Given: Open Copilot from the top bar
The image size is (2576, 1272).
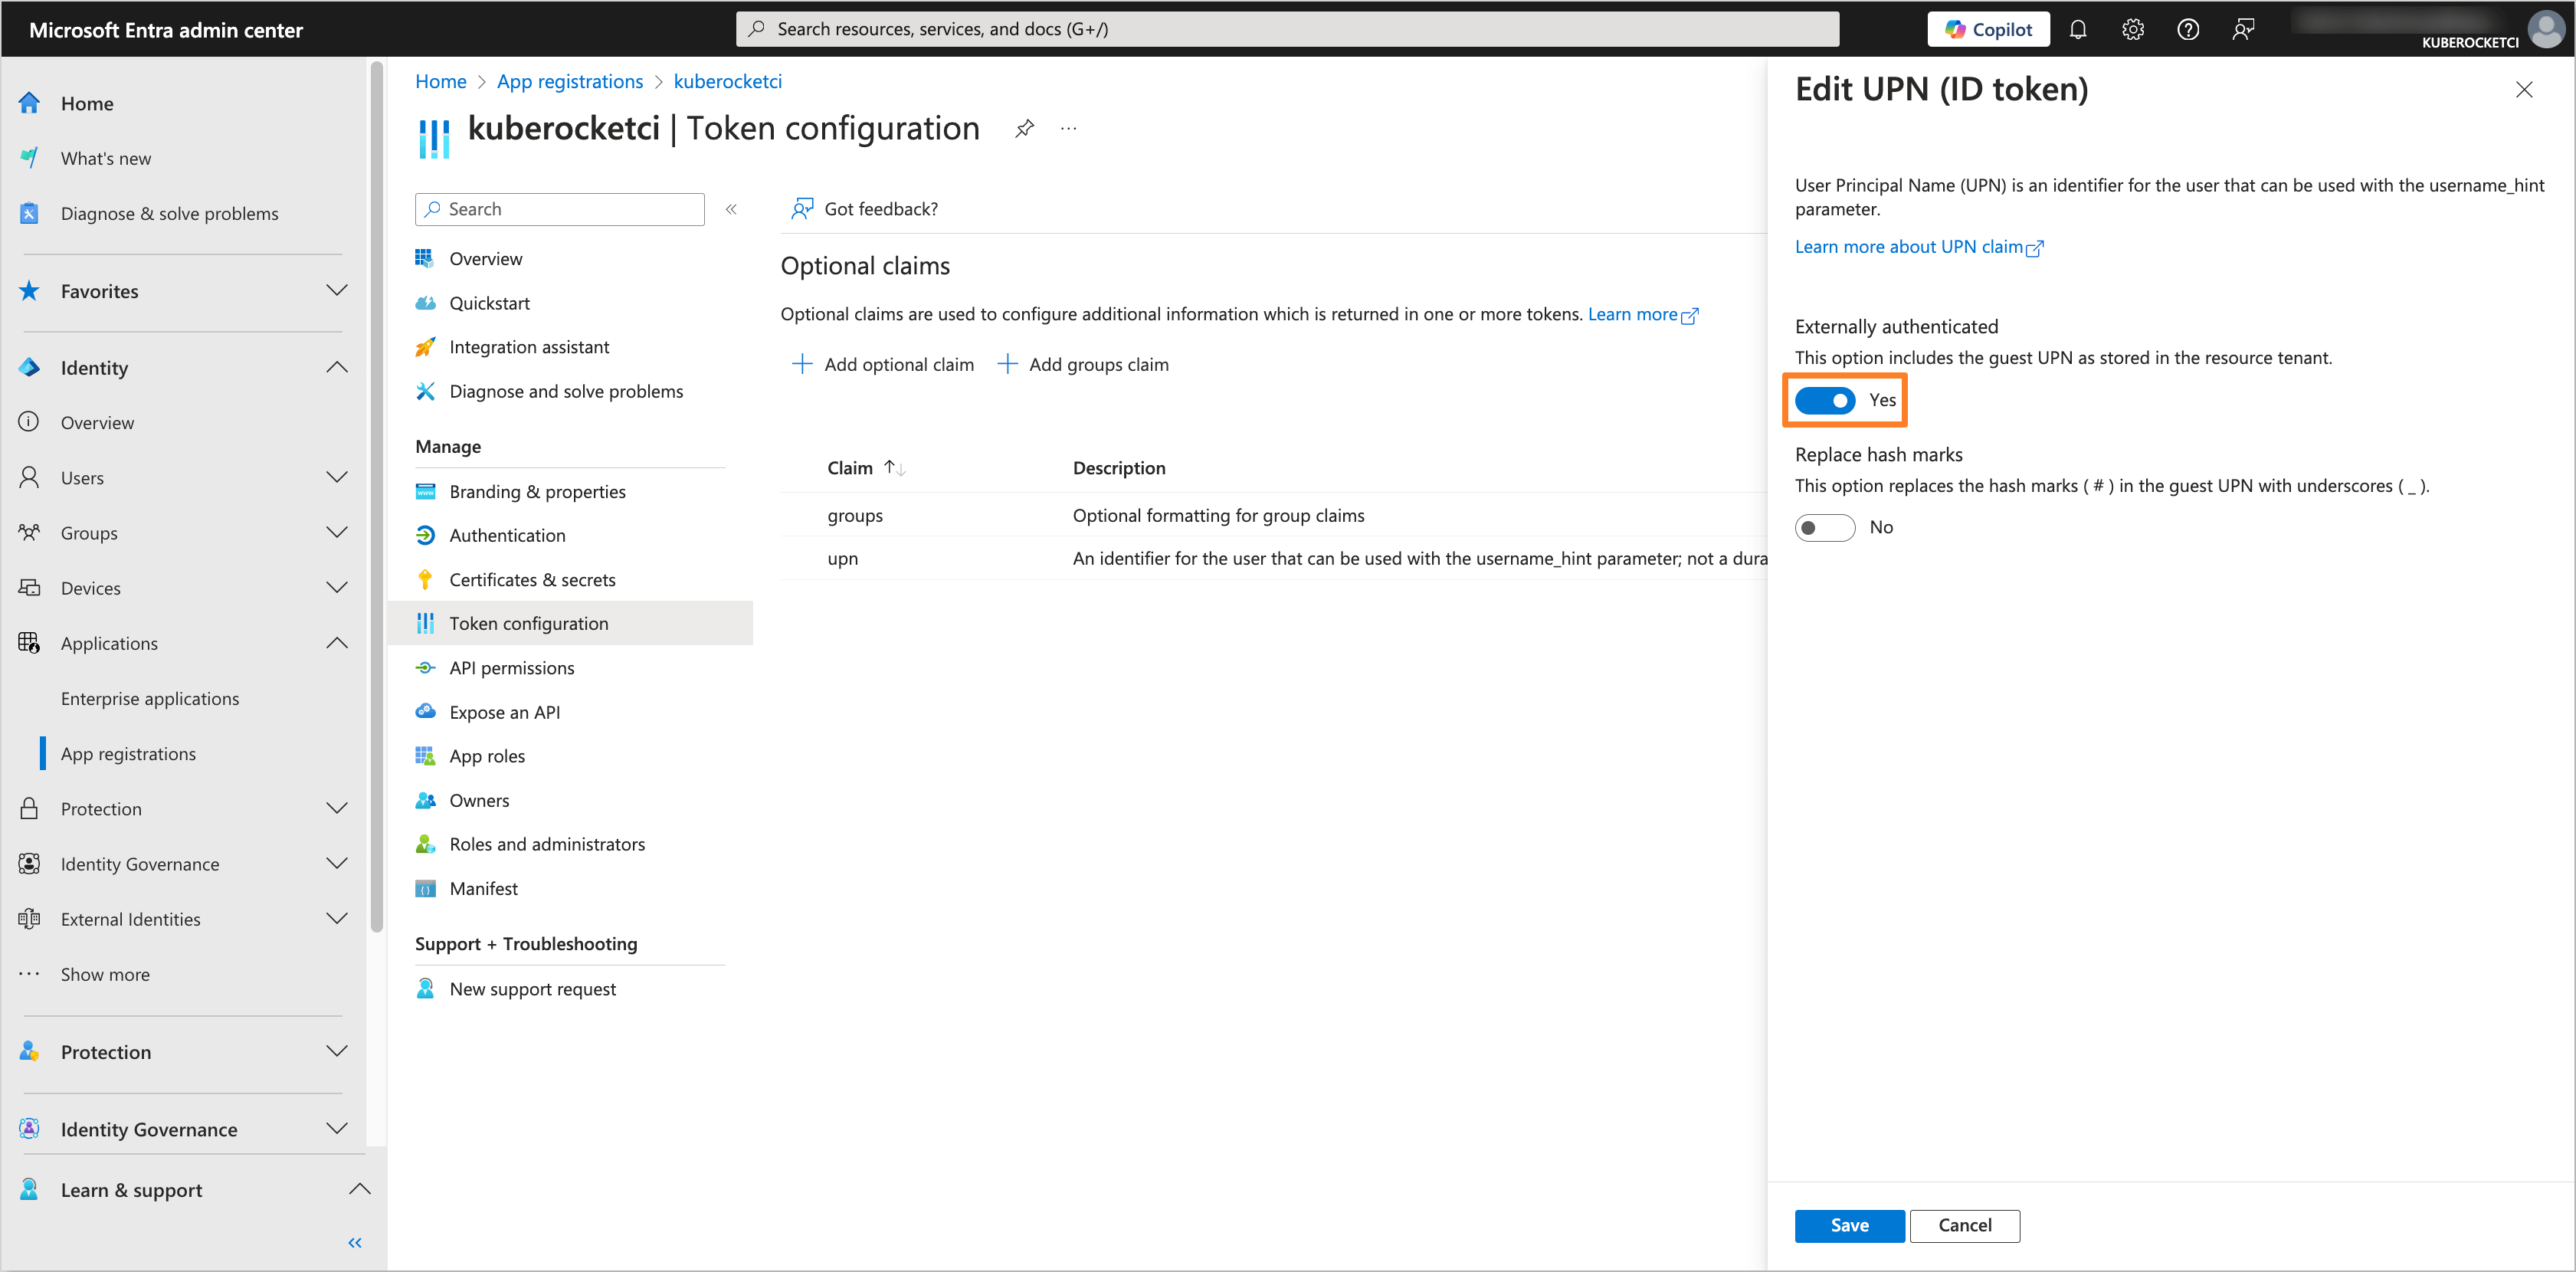Looking at the screenshot, I should click(1988, 29).
